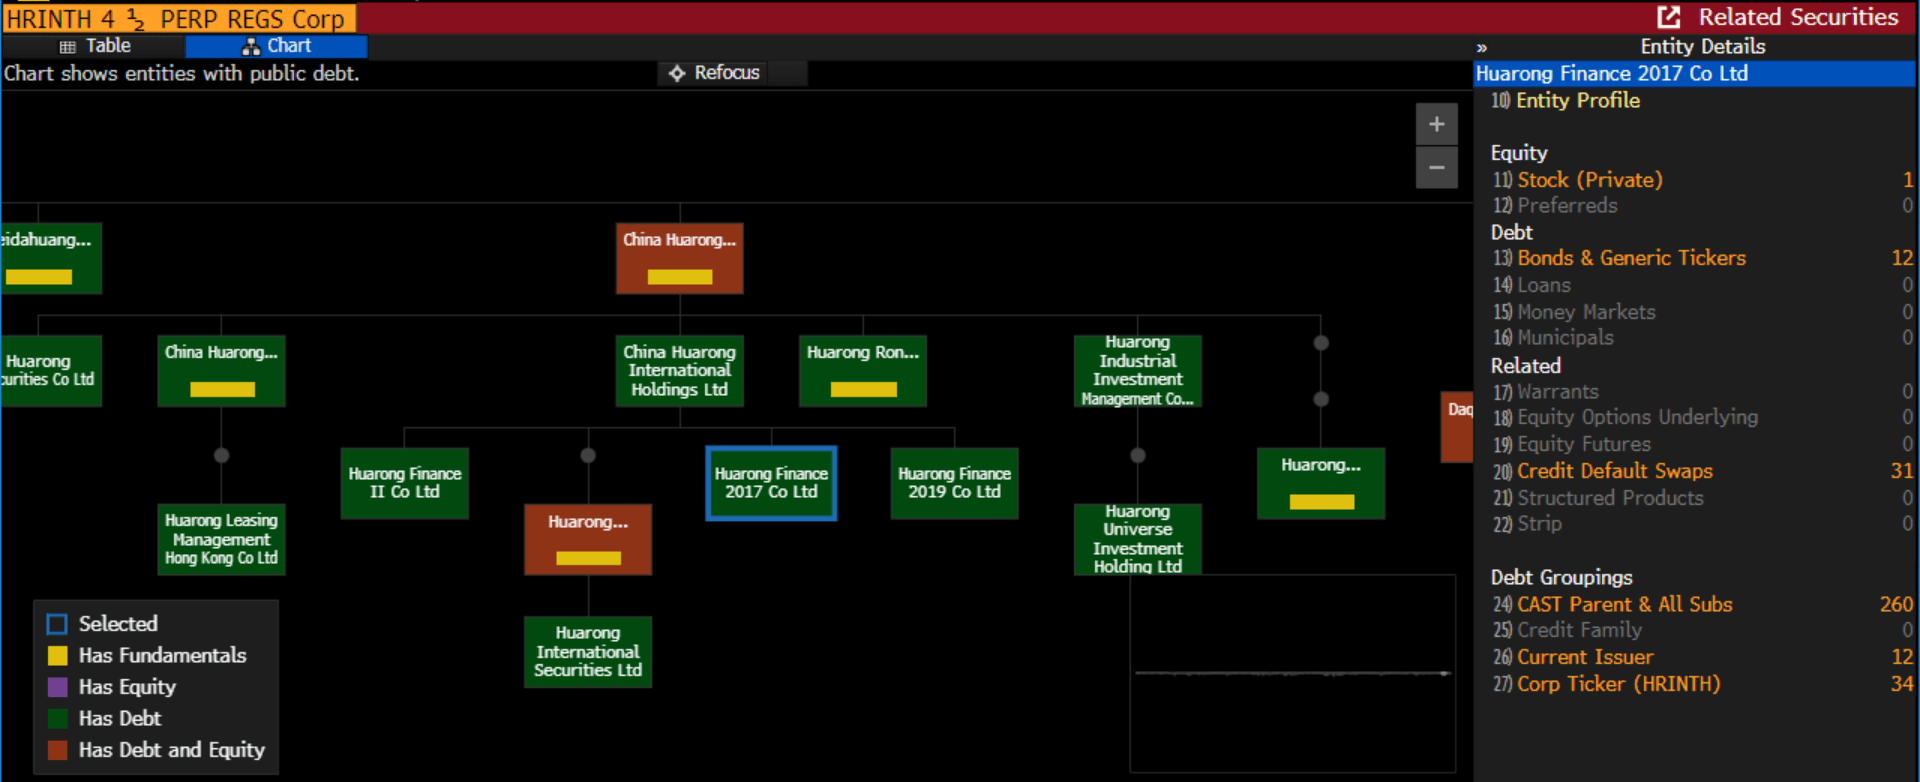Select Huarong Industrial Investment Management node
Screen dimensions: 1920x782
1137,371
